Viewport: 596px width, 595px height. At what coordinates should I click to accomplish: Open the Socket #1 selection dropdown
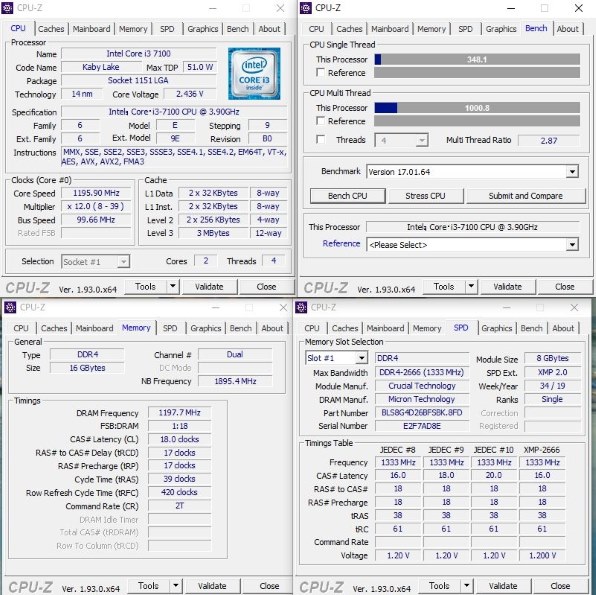coord(95,262)
